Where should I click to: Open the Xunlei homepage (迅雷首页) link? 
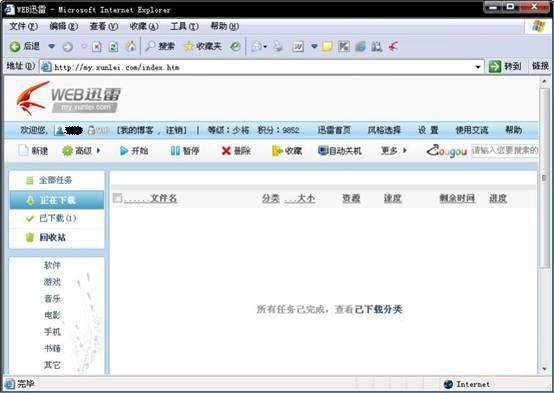334,130
